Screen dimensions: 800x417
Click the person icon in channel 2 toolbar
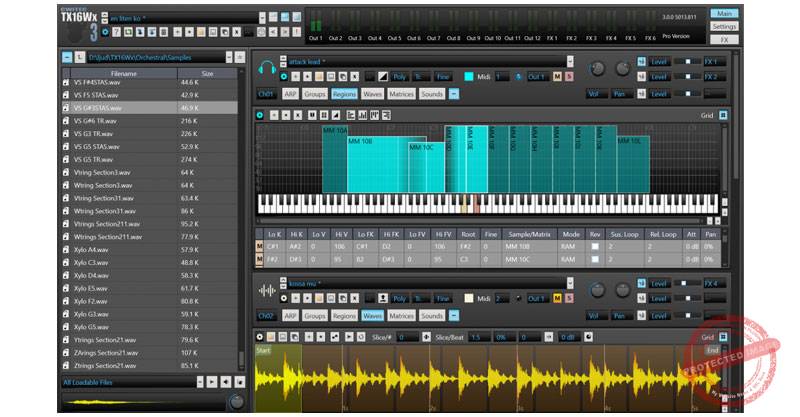pos(383,298)
